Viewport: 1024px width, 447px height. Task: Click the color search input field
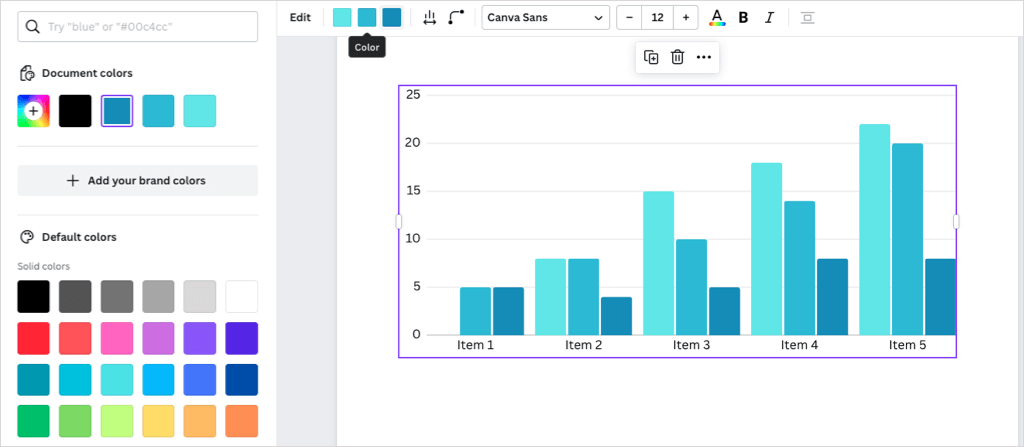(137, 26)
